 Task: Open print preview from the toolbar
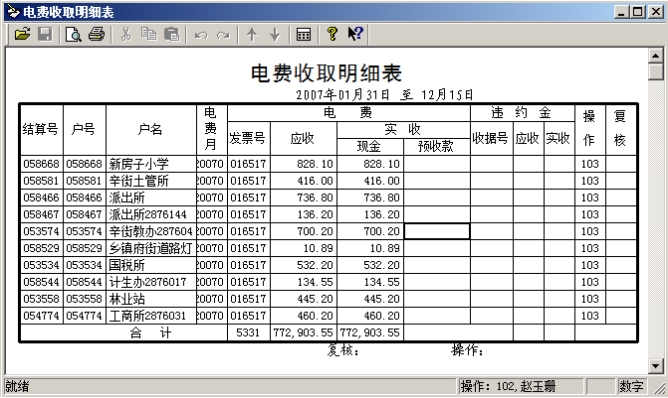pos(73,34)
